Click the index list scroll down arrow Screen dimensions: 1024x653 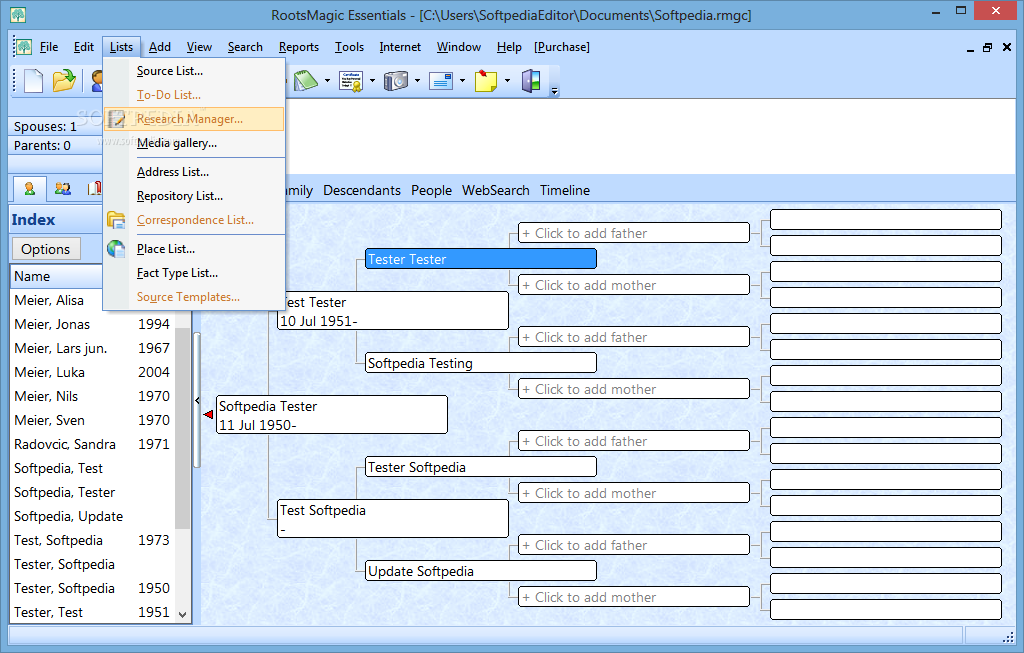tap(183, 614)
